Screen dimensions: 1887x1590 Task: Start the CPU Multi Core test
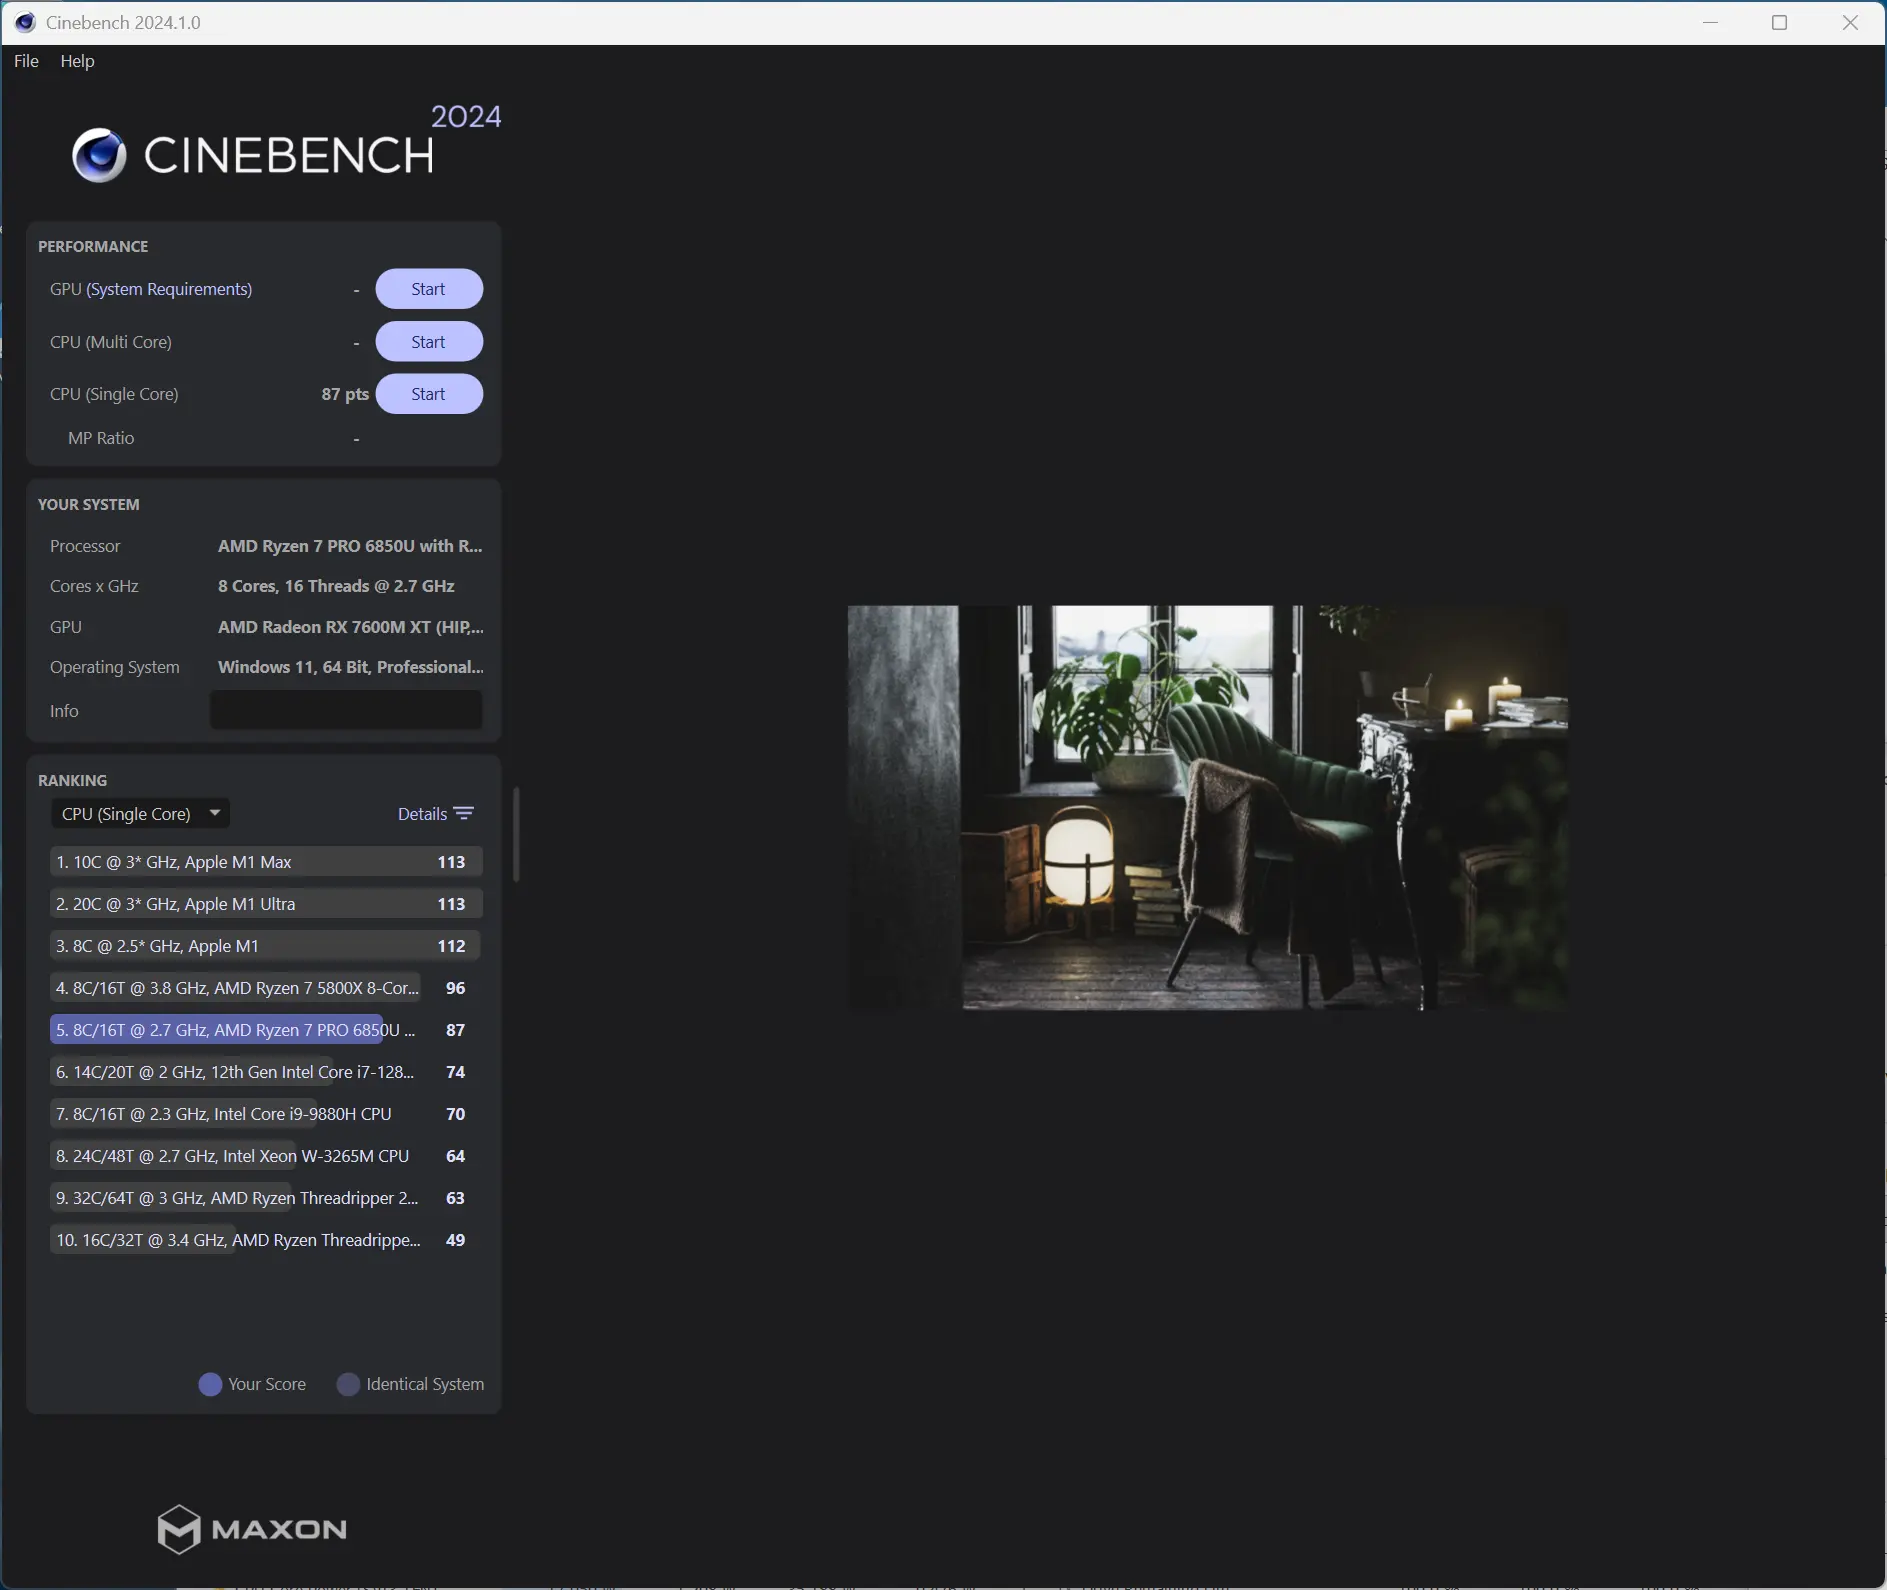pos(429,342)
